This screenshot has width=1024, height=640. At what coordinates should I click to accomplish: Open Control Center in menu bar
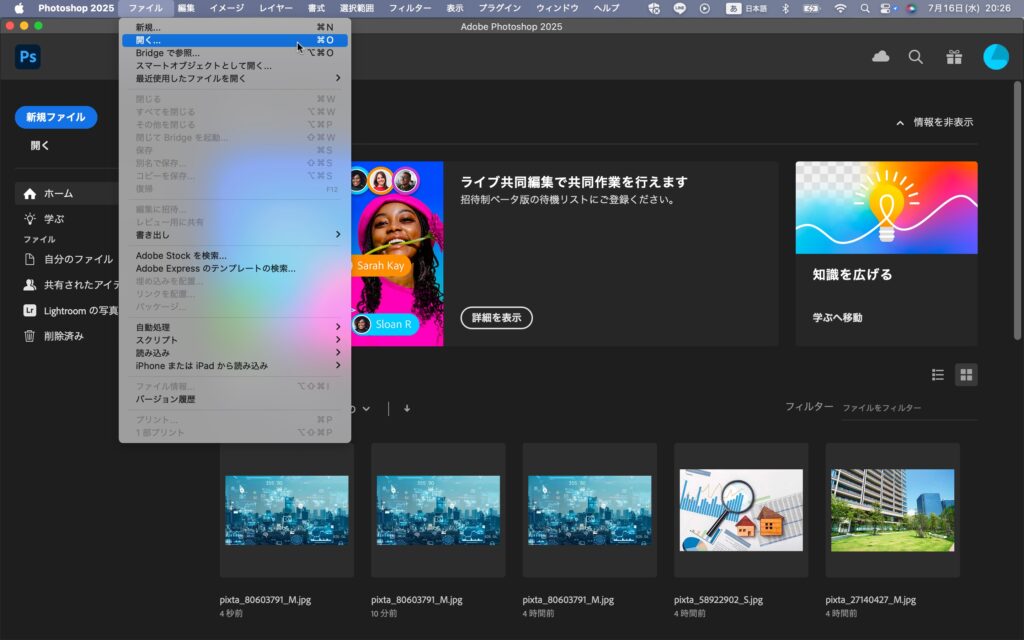pos(887,8)
